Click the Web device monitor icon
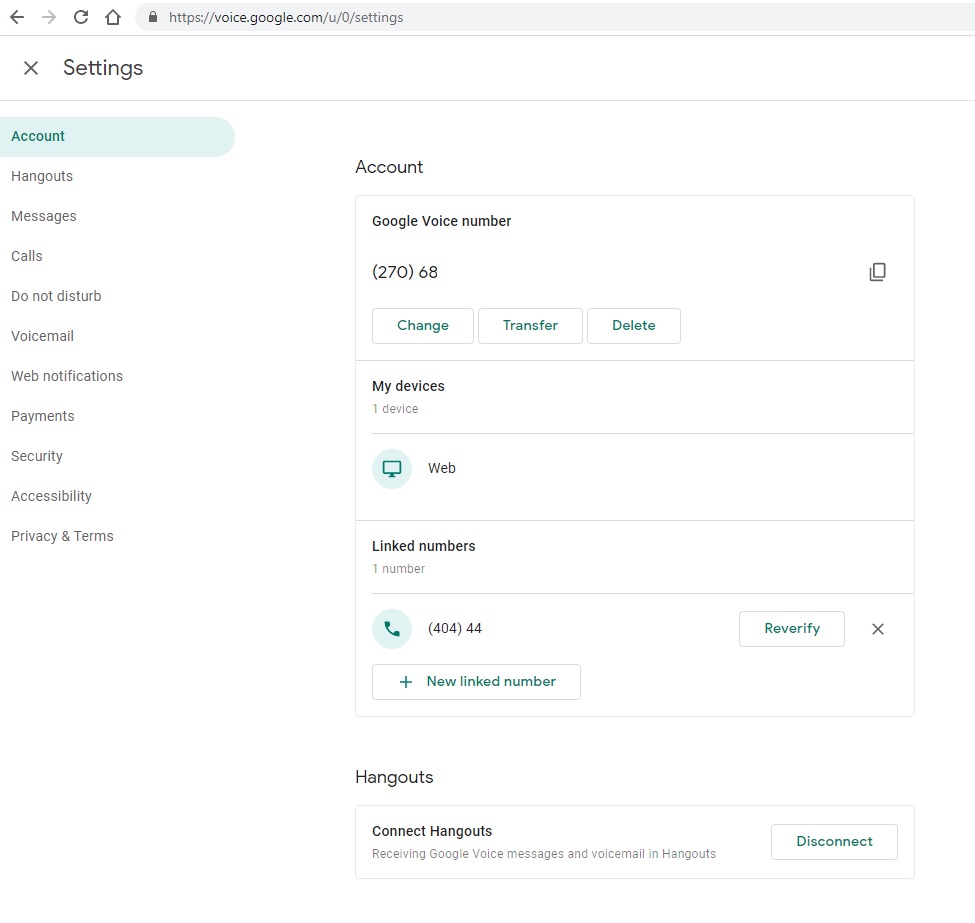 pyautogui.click(x=392, y=468)
